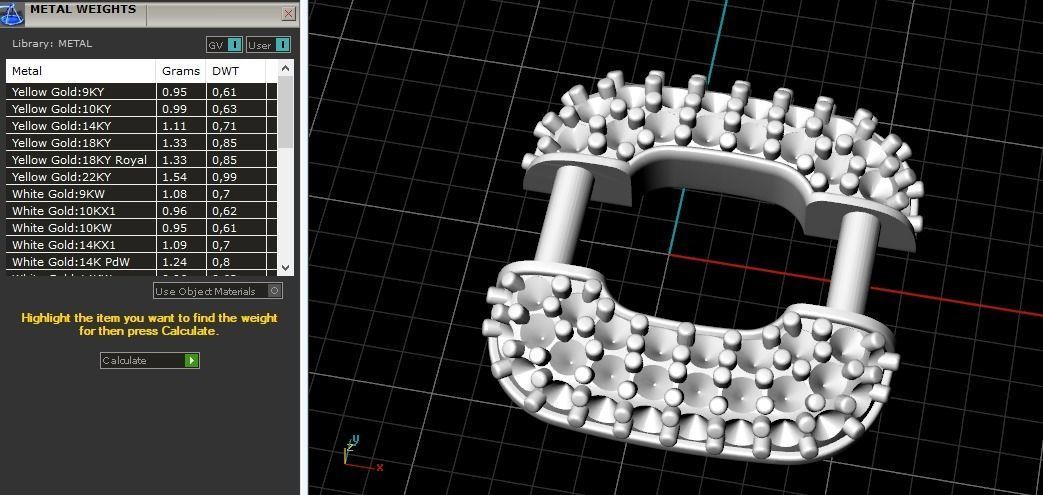This screenshot has width=1043, height=495.
Task: Select the 3D jewelry model in viewport
Action: pos(705,266)
